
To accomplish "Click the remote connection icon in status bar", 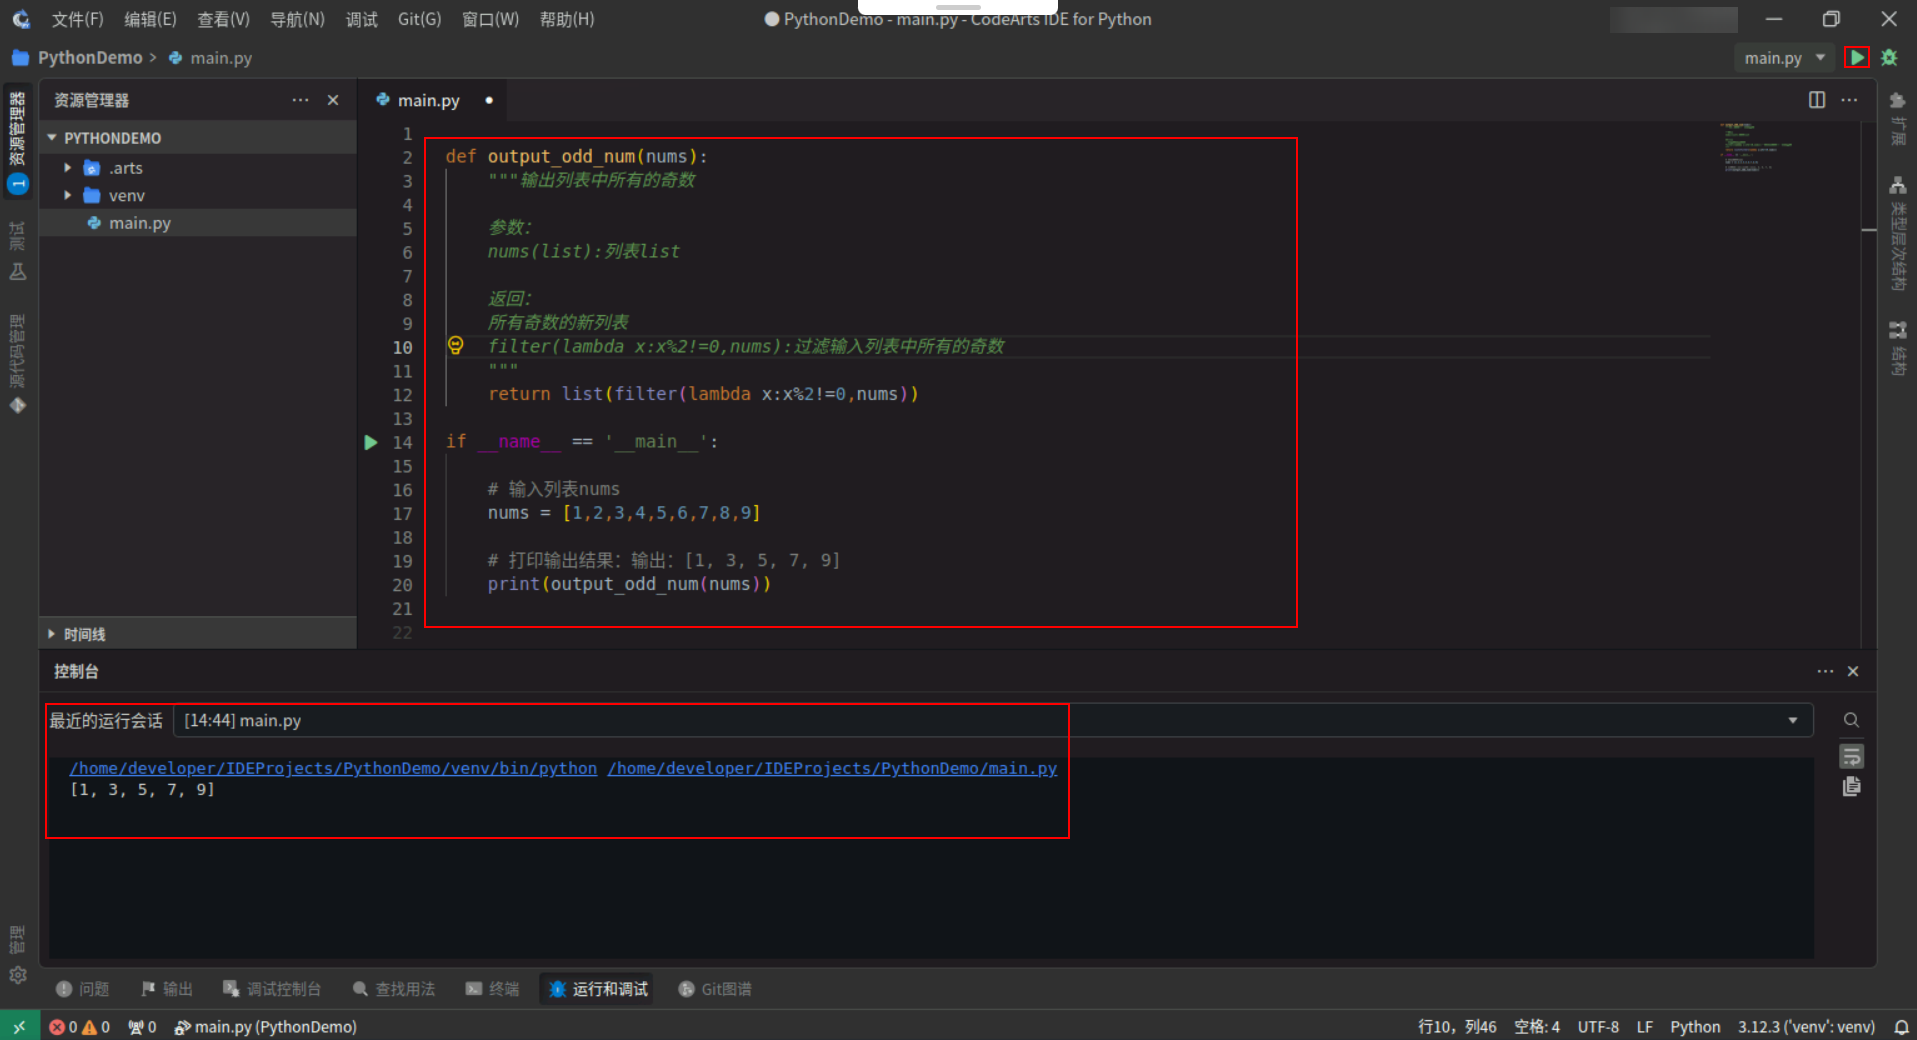I will click(x=19, y=1027).
